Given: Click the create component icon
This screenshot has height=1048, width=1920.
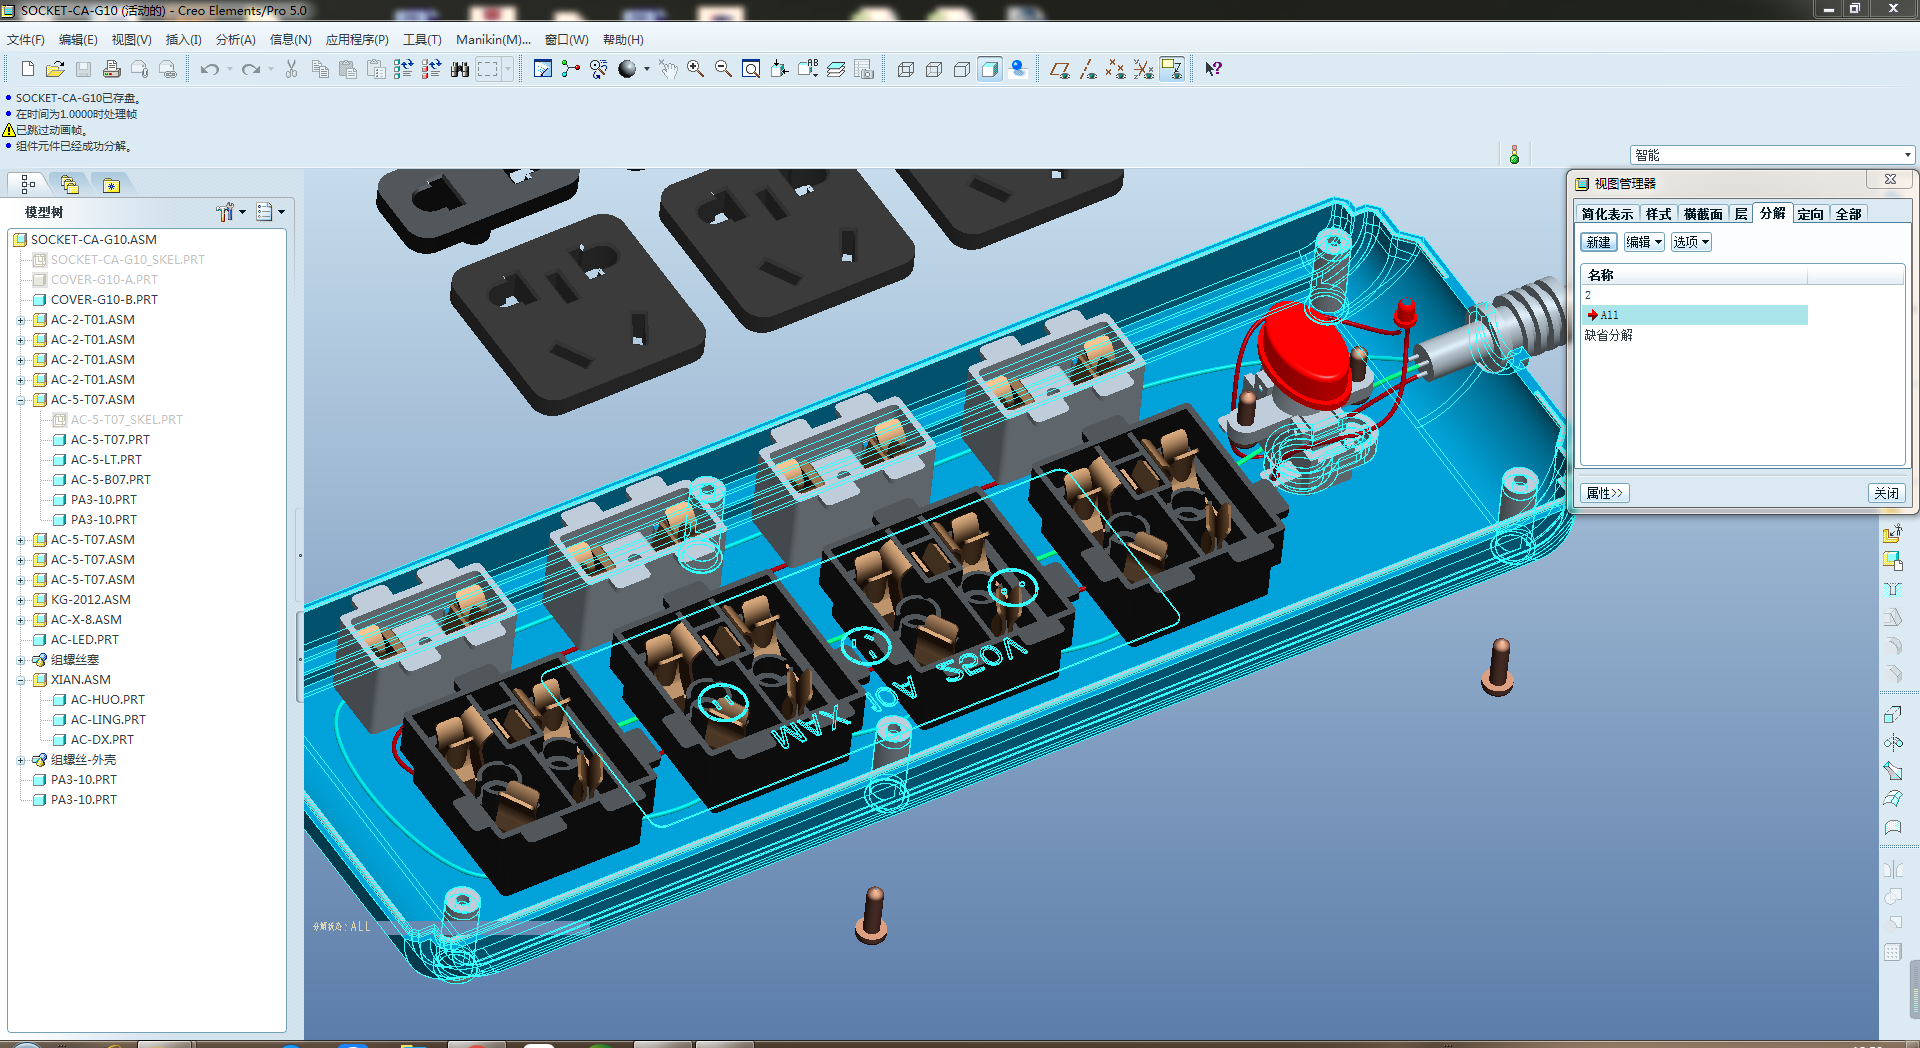Looking at the screenshot, I should tap(1892, 561).
